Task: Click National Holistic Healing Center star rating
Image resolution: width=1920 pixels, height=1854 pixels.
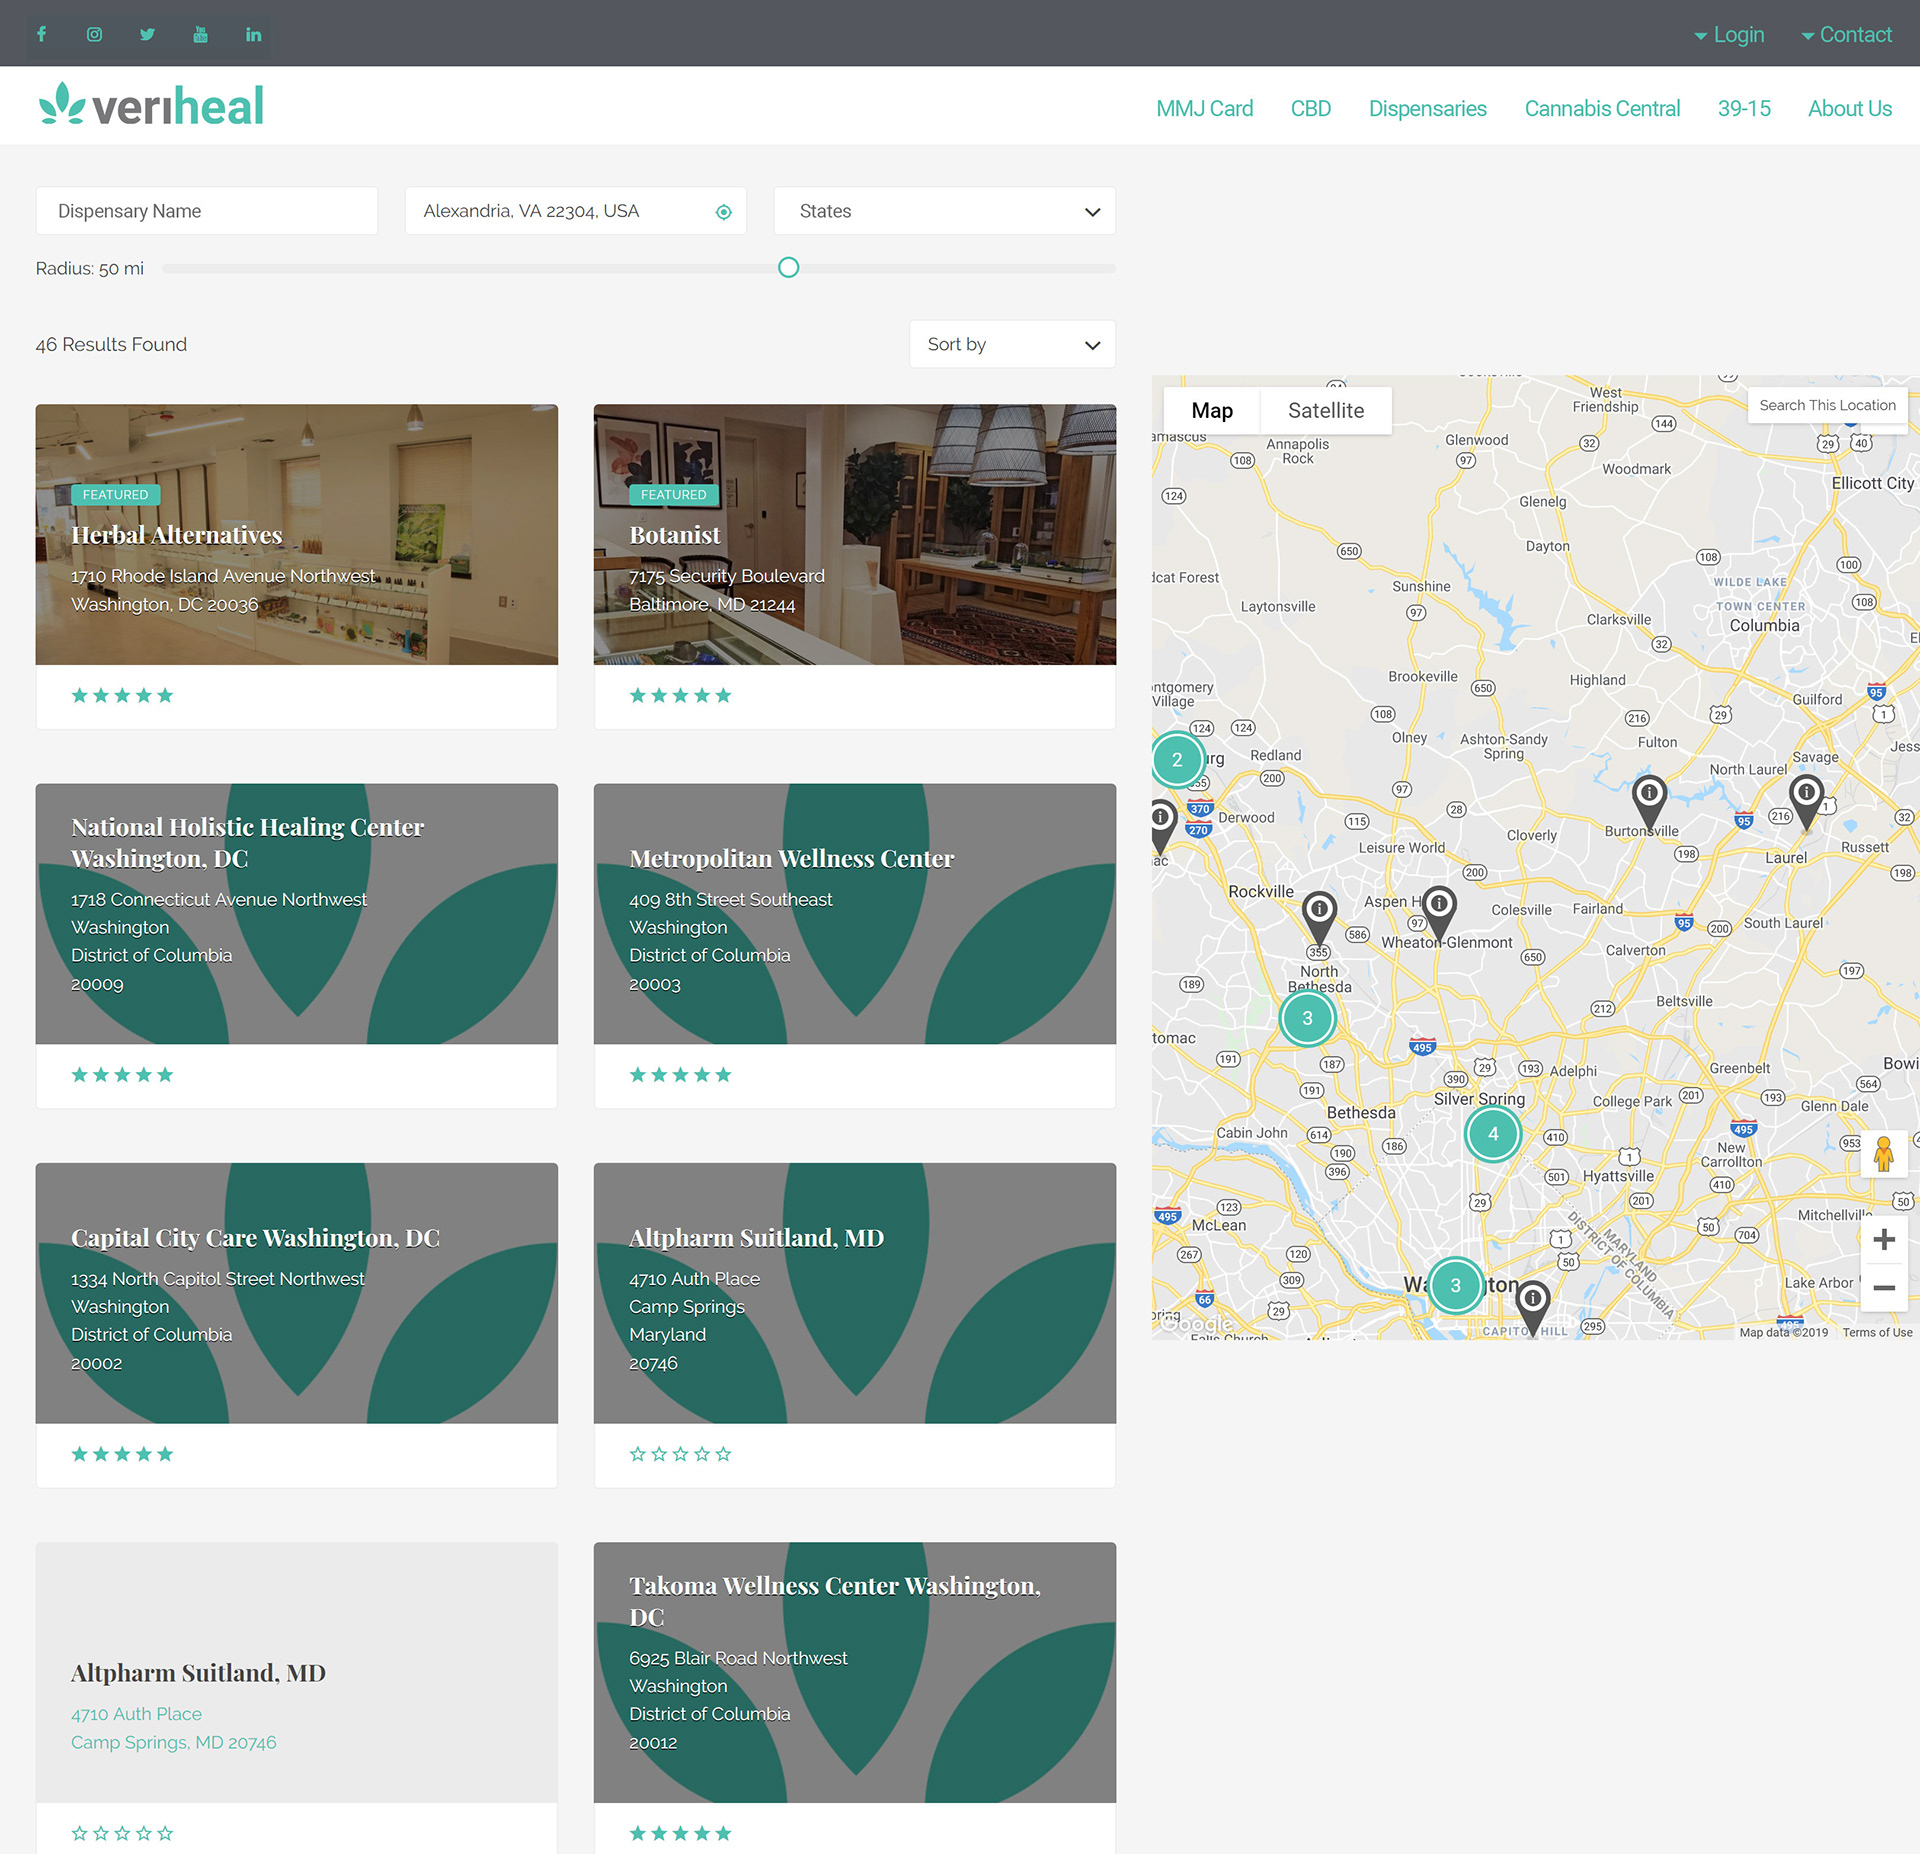Action: click(x=122, y=1075)
